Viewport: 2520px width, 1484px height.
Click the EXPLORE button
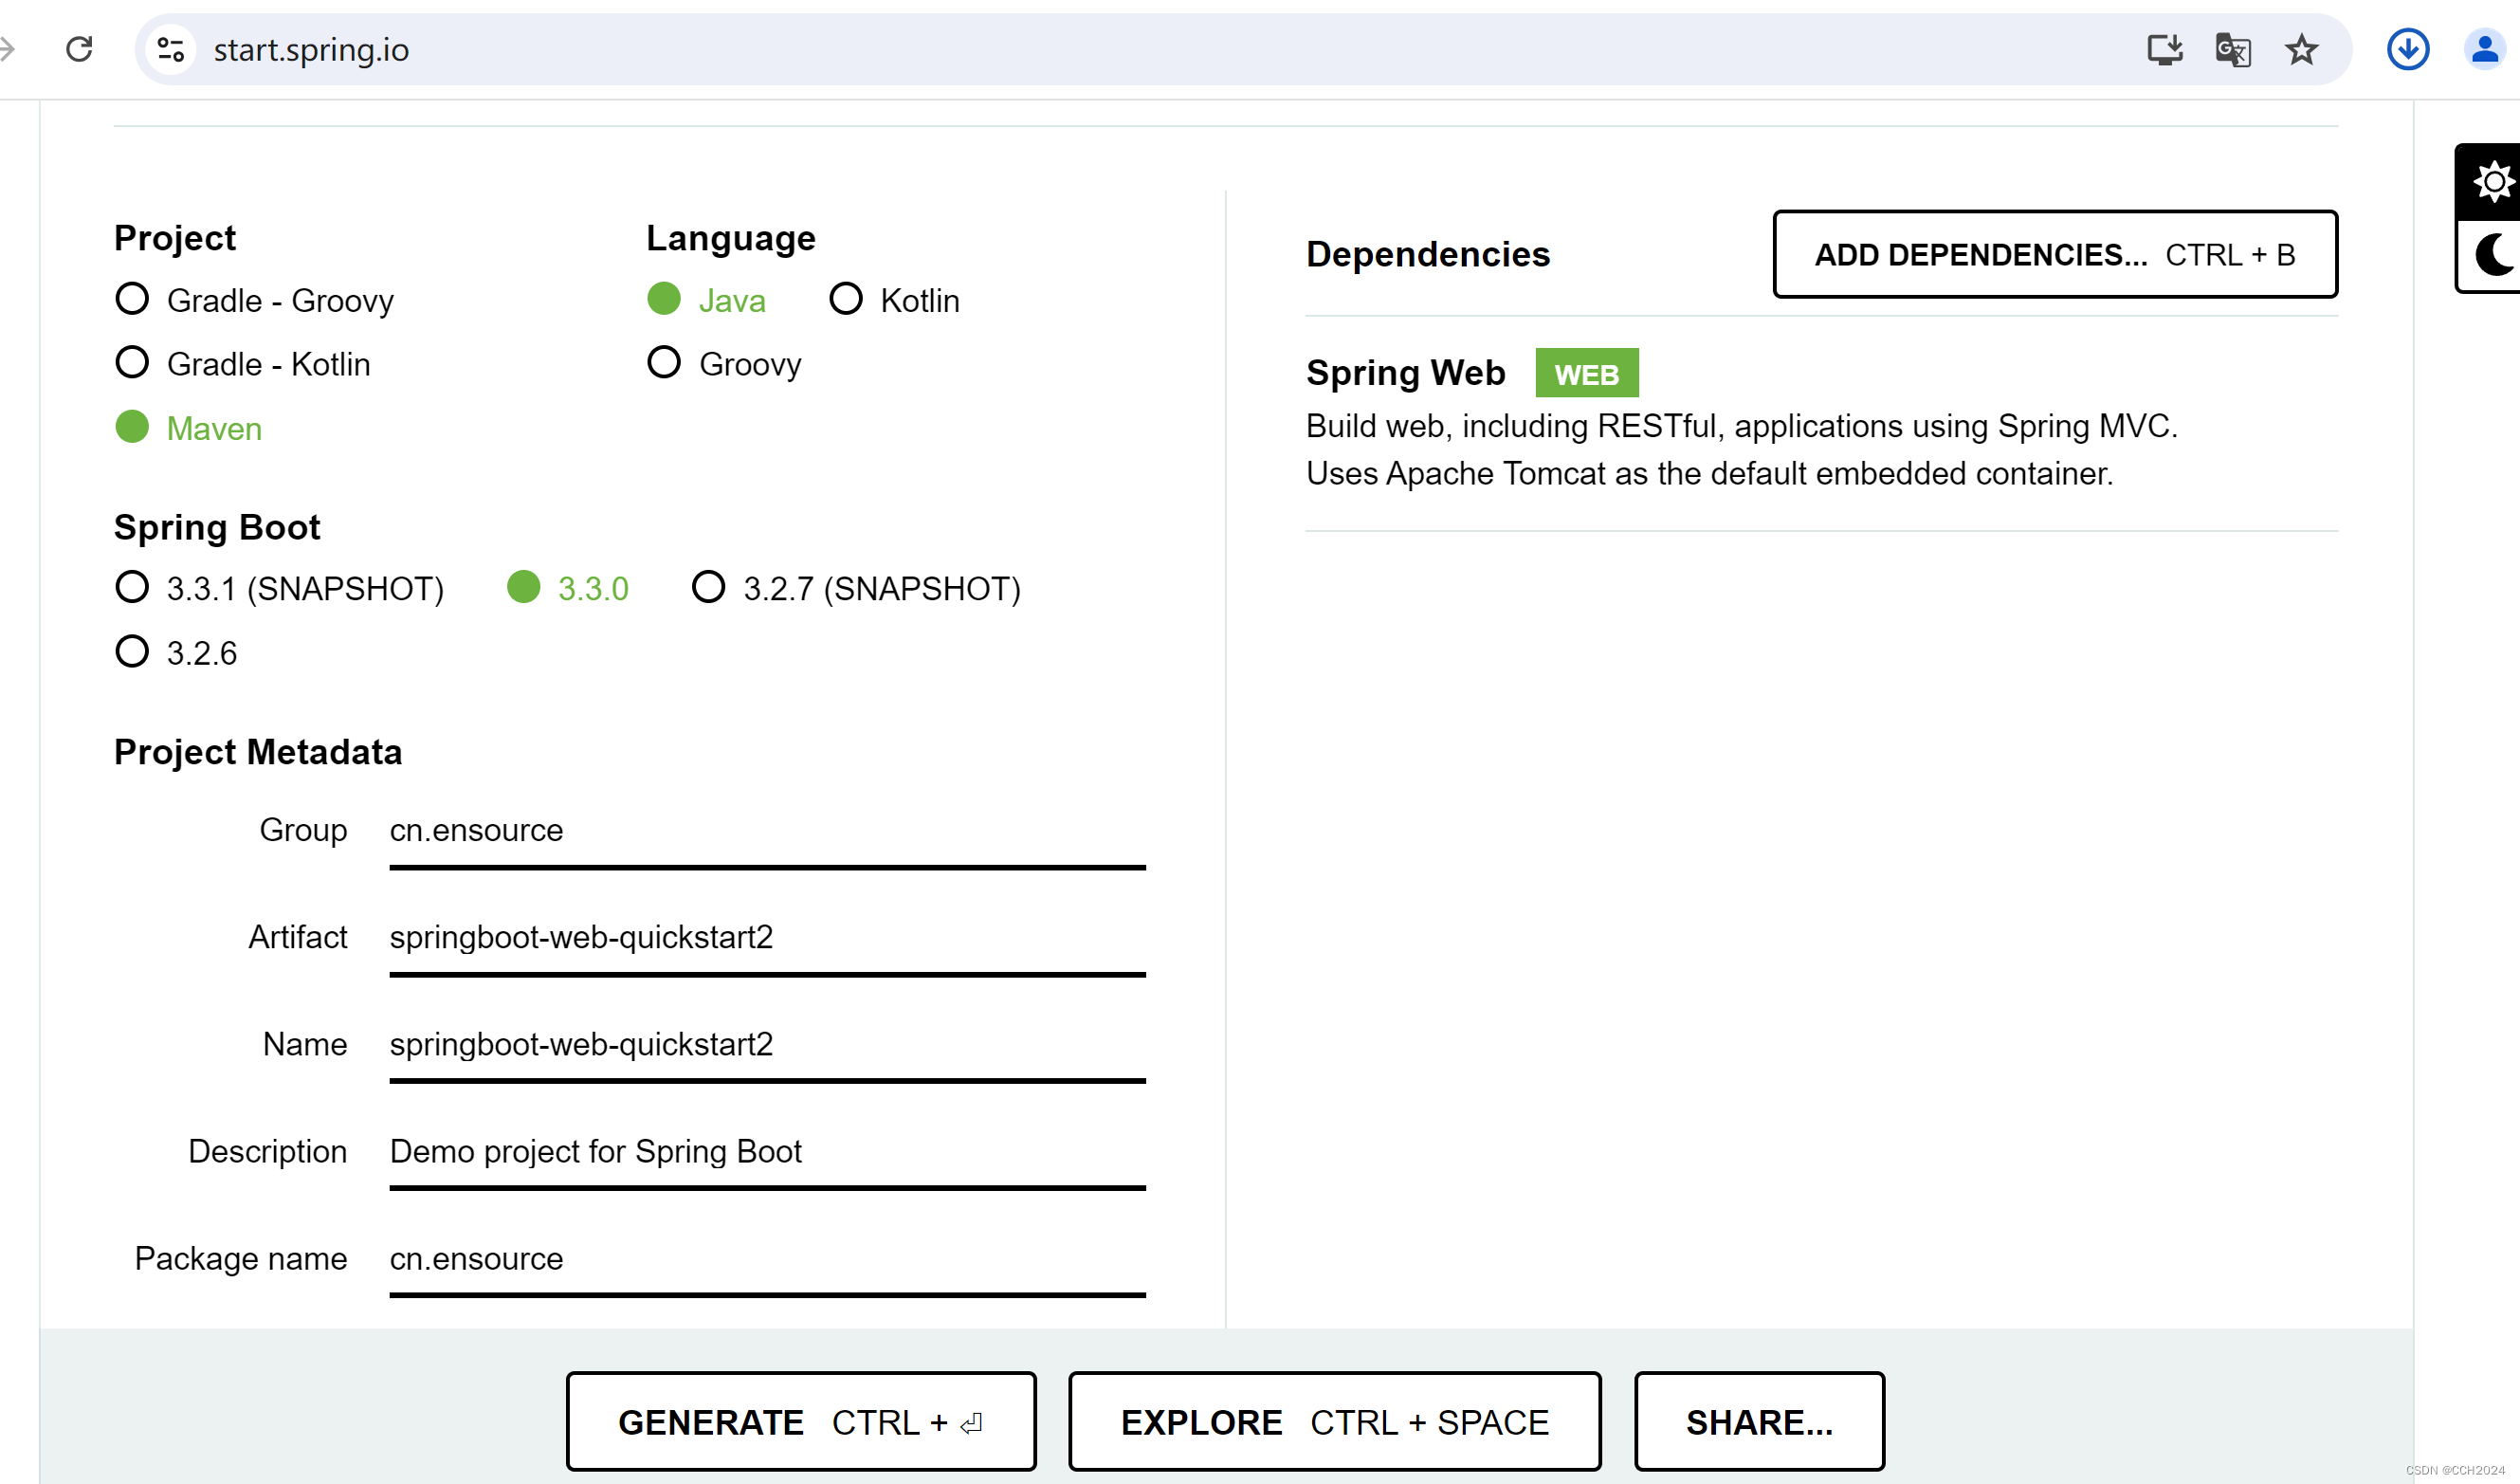[x=1334, y=1421]
